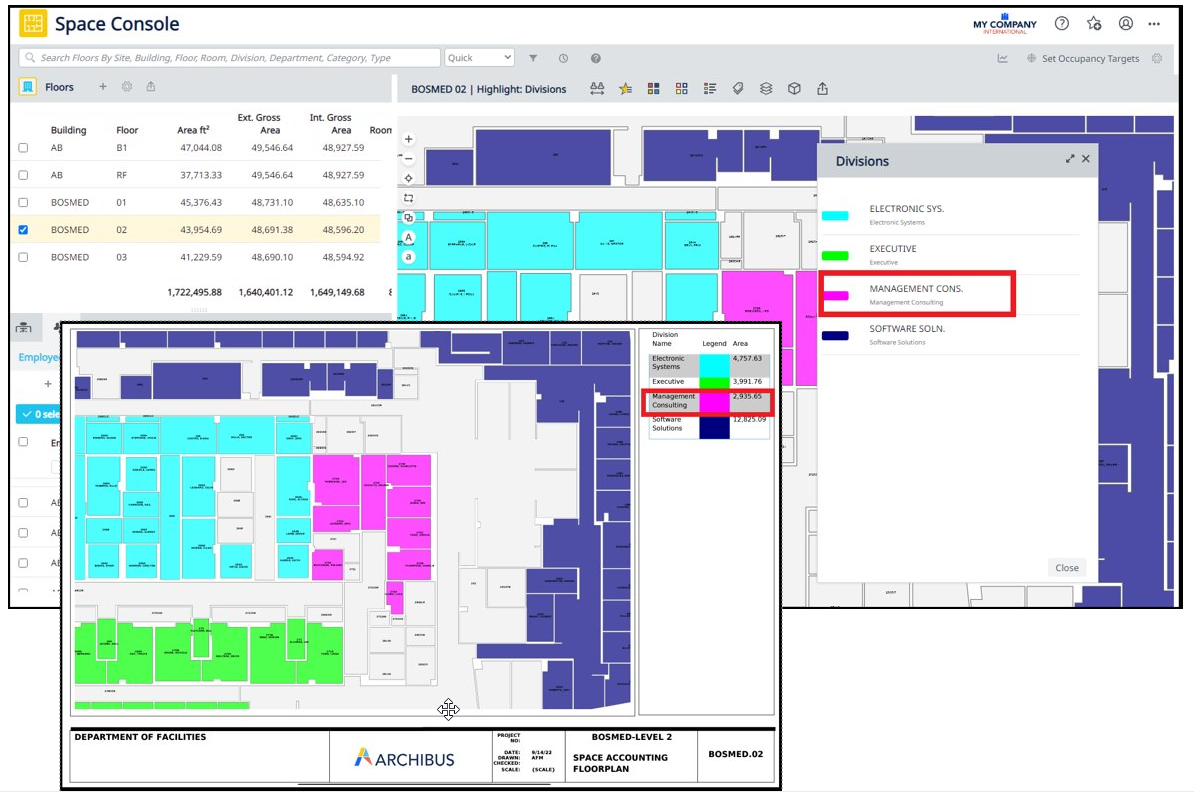The width and height of the screenshot is (1194, 792).
Task: Select the Electronic Sys. division entry
Action: pos(906,214)
